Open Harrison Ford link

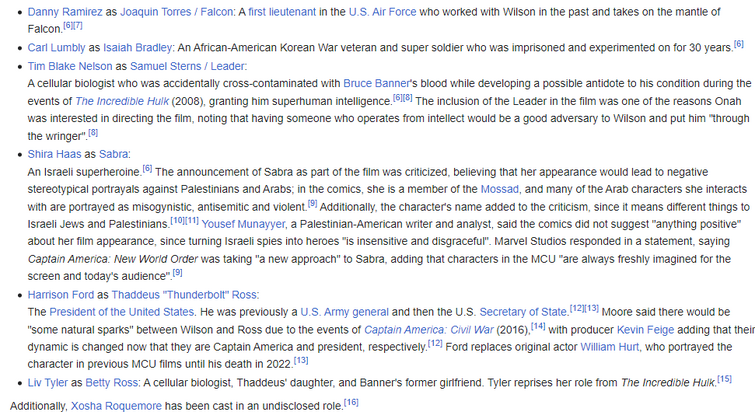pyautogui.click(x=61, y=295)
